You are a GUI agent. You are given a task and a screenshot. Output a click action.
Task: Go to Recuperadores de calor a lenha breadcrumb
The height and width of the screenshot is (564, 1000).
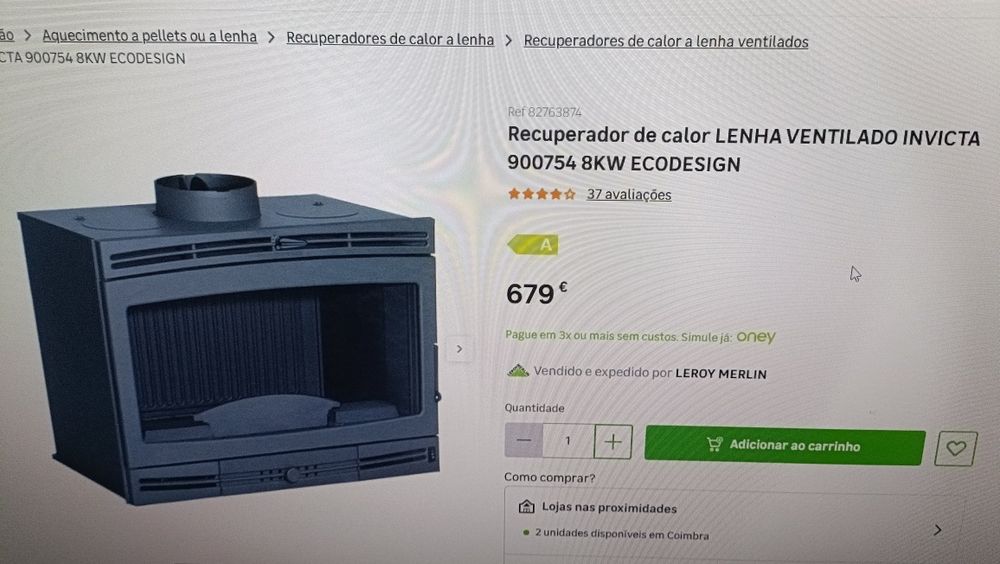coord(390,39)
